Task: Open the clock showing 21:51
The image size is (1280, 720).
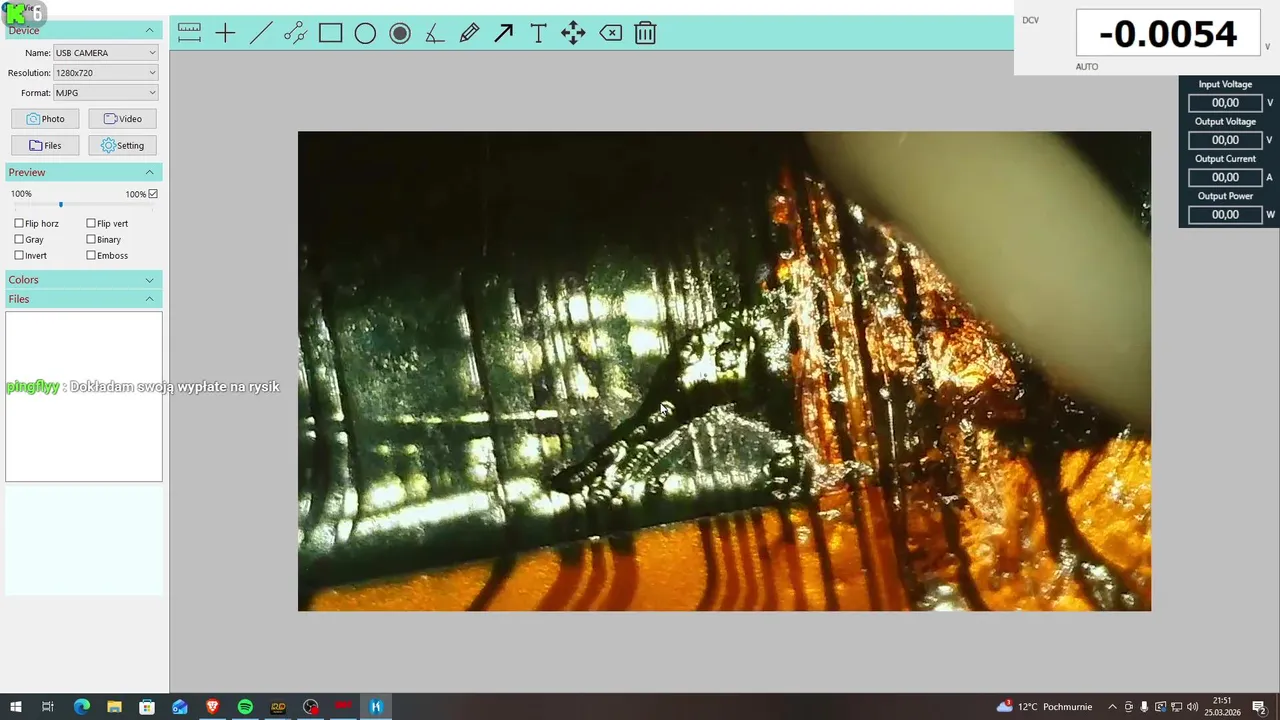Action: click(1221, 707)
